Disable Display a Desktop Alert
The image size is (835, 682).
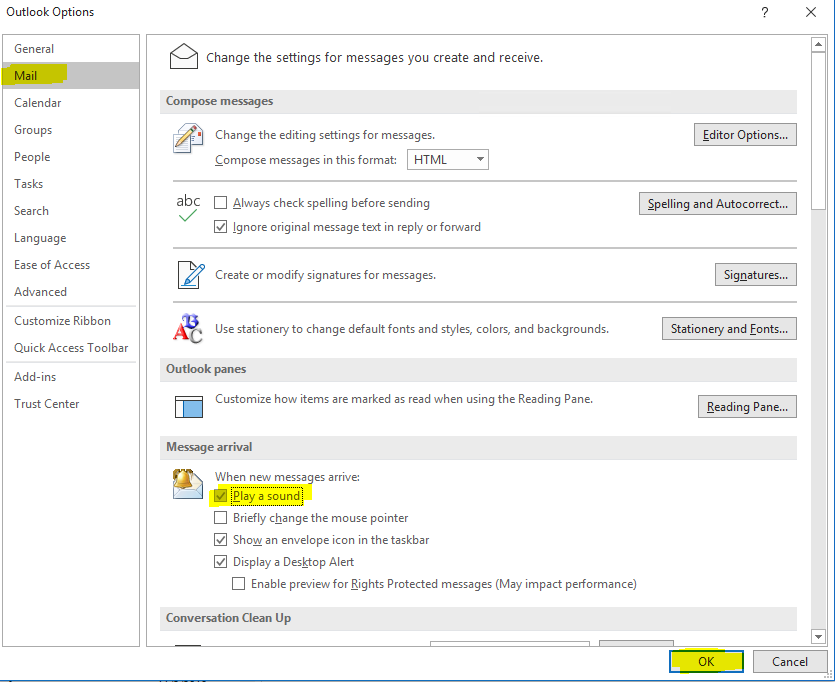tap(220, 562)
